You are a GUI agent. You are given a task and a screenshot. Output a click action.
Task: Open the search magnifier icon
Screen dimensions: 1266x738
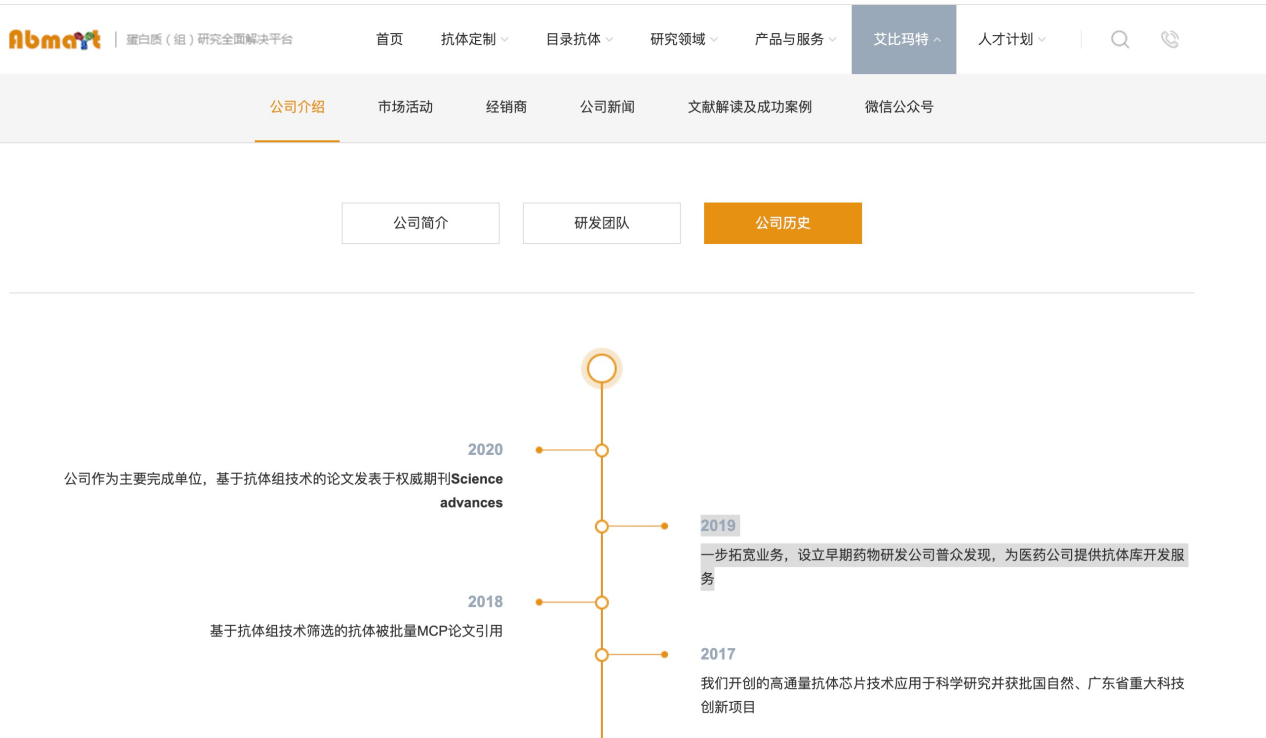point(1120,39)
